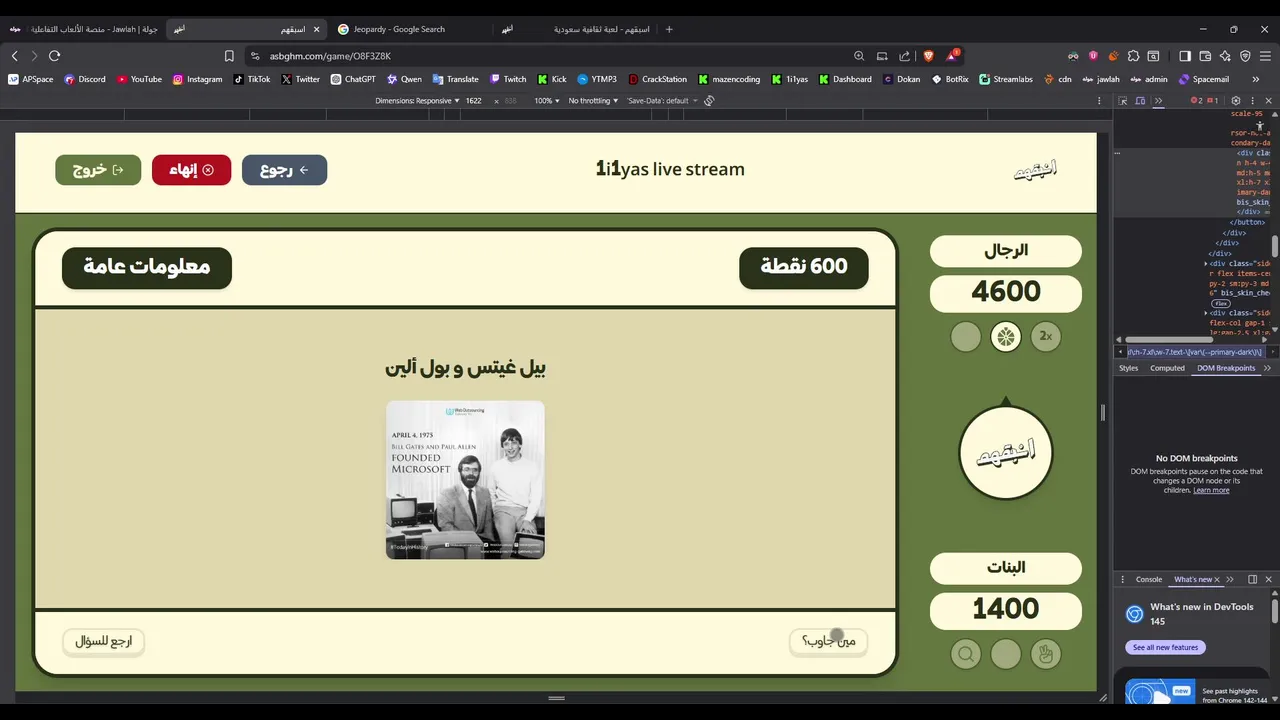Open the No throttling dropdown

[x=593, y=101]
